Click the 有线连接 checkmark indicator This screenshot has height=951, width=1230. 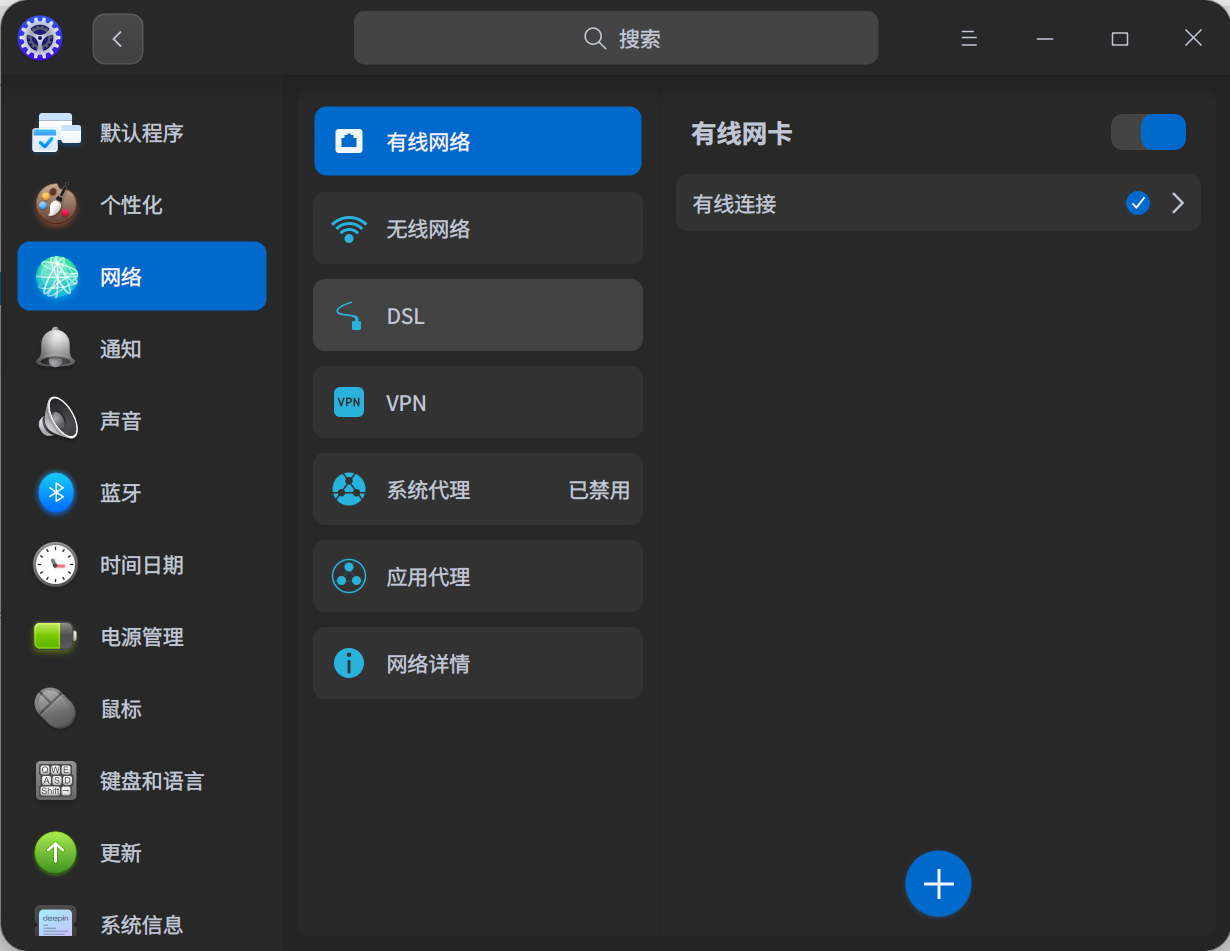point(1137,203)
